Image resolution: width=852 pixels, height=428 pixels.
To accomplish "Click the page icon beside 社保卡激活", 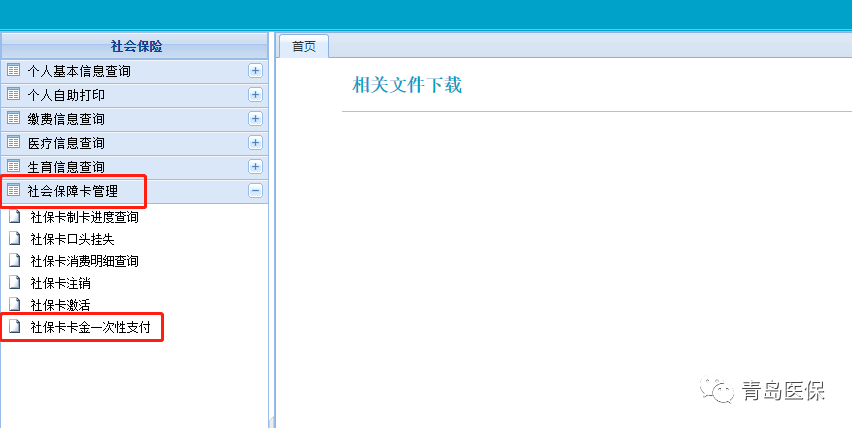I will (x=14, y=304).
